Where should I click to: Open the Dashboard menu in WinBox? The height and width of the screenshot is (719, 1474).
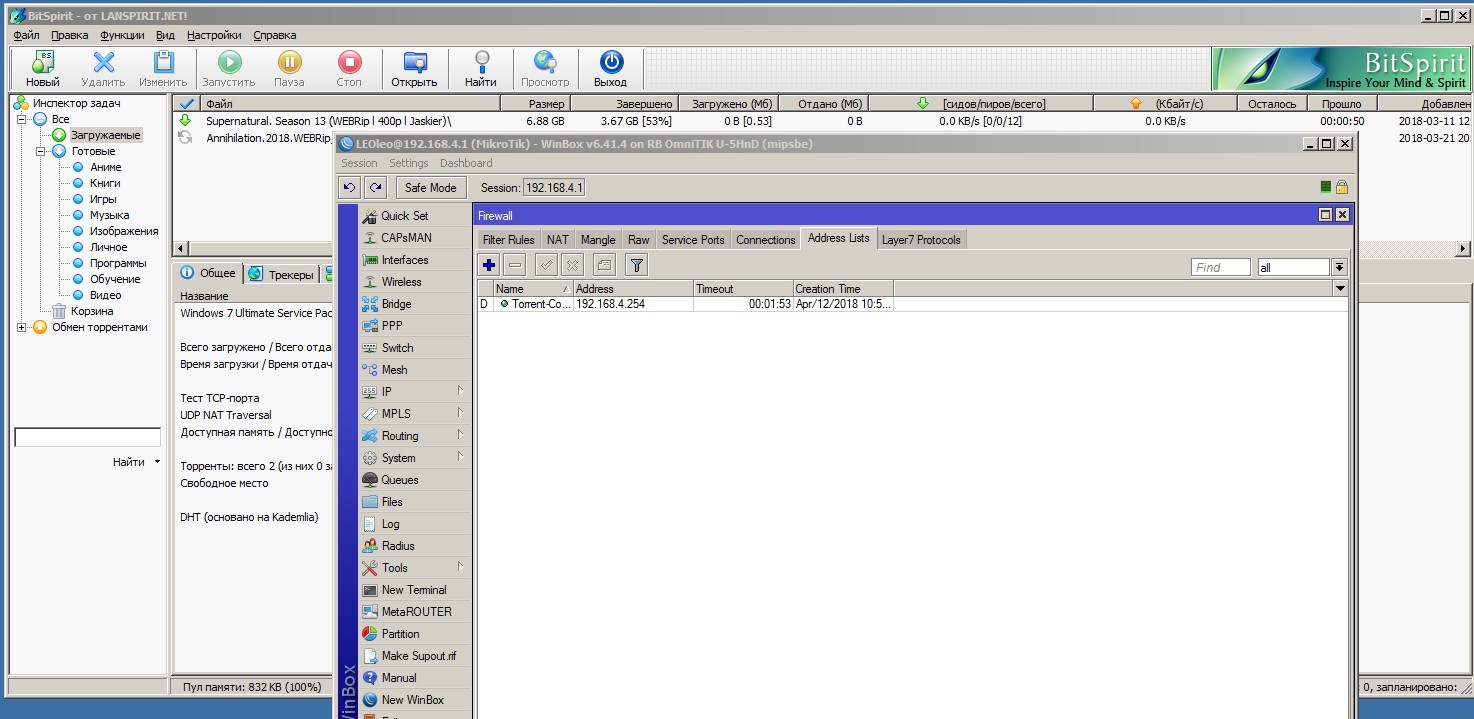pos(466,163)
